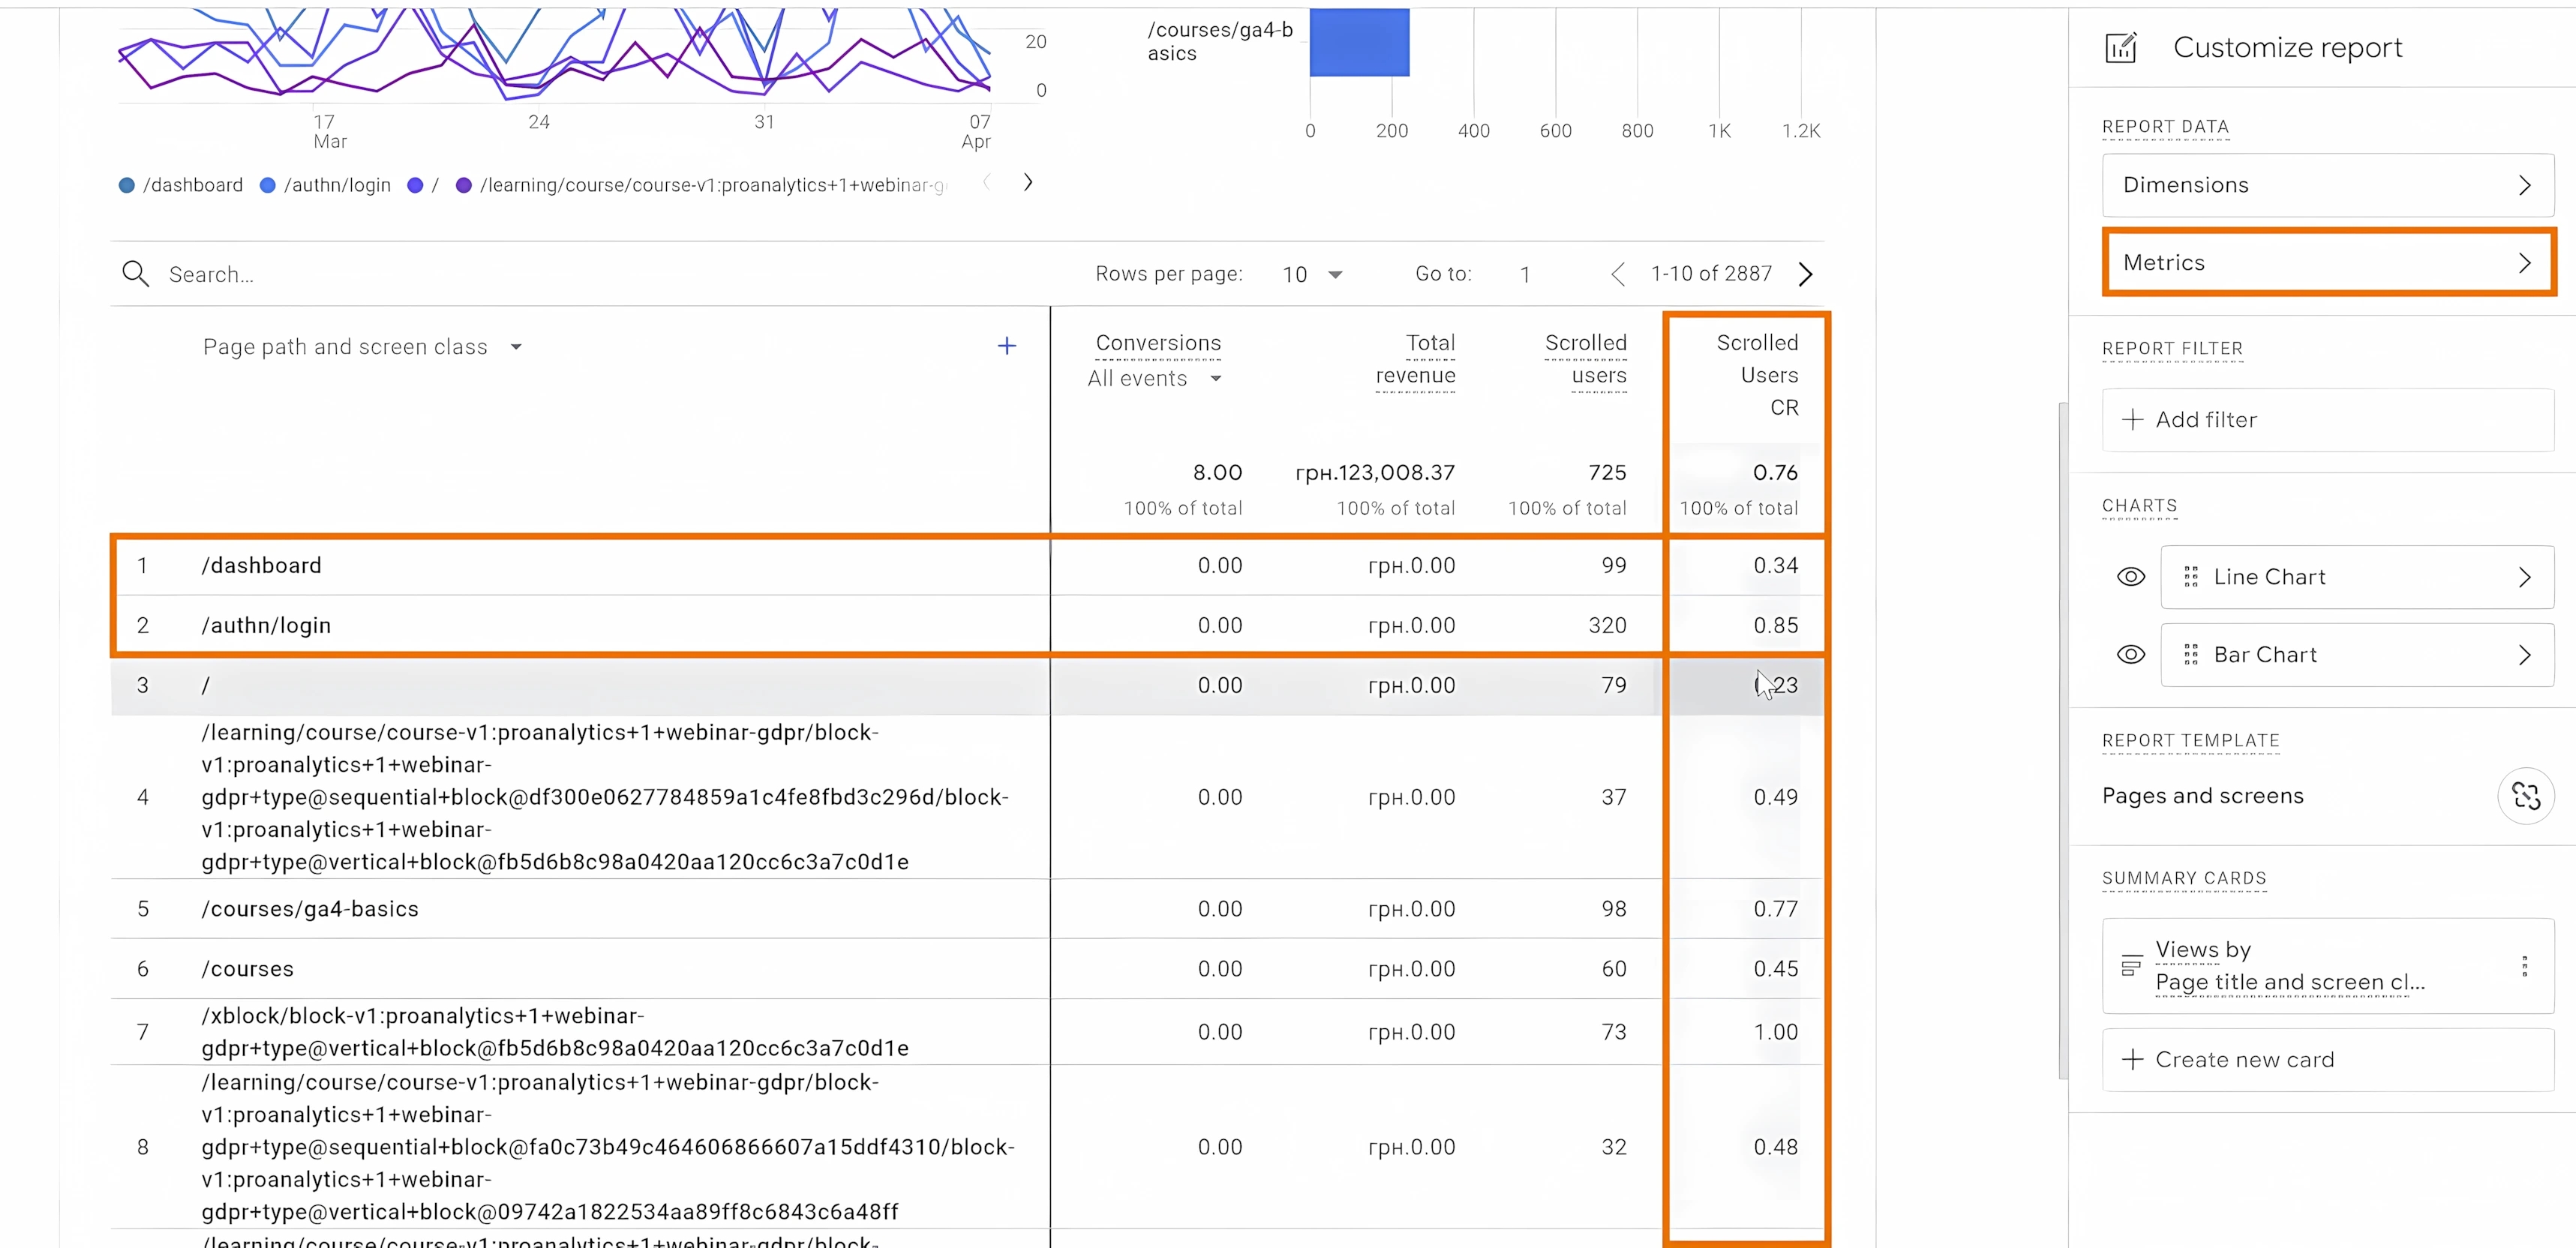Grab the Bar Chart drag handle
The height and width of the screenshot is (1248, 2576).
(2191, 655)
